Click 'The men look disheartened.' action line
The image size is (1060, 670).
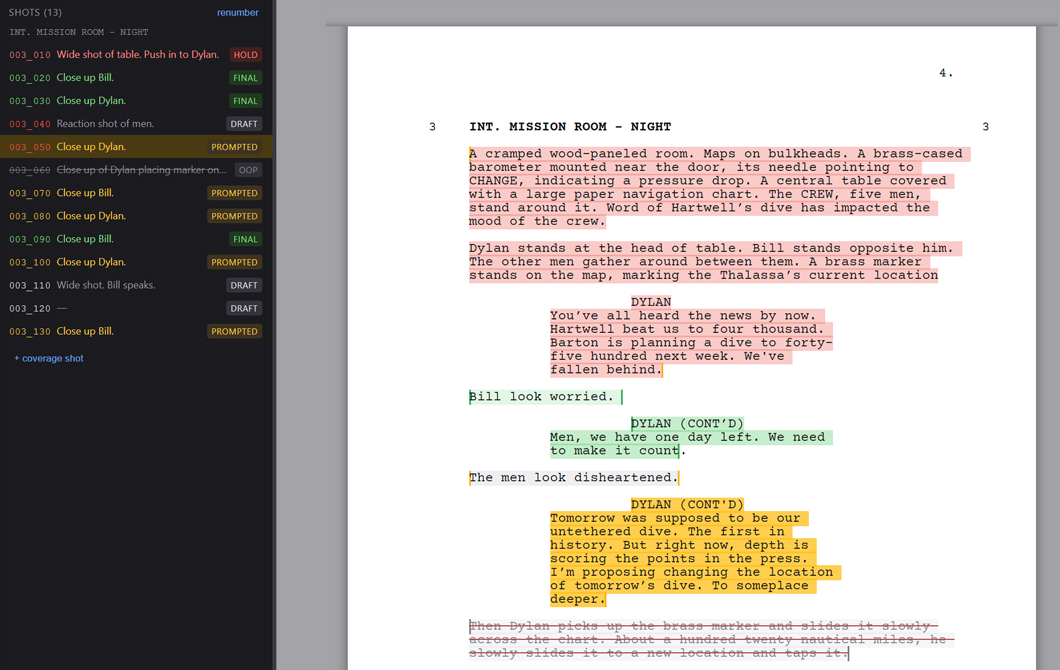pyautogui.click(x=573, y=478)
